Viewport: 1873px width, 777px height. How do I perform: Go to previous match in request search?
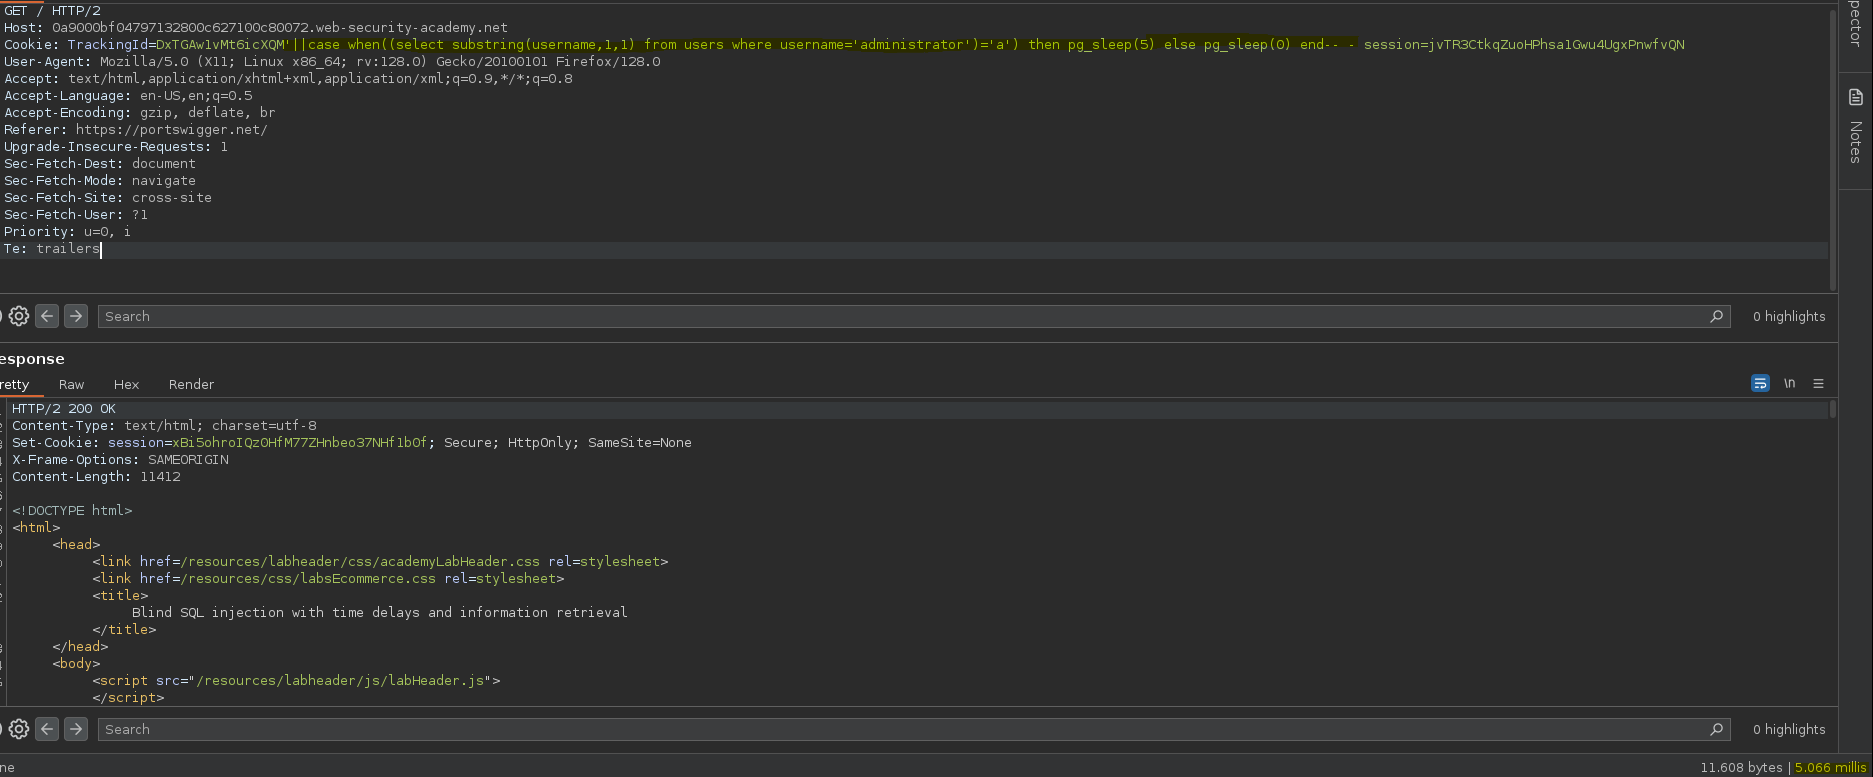click(x=47, y=316)
